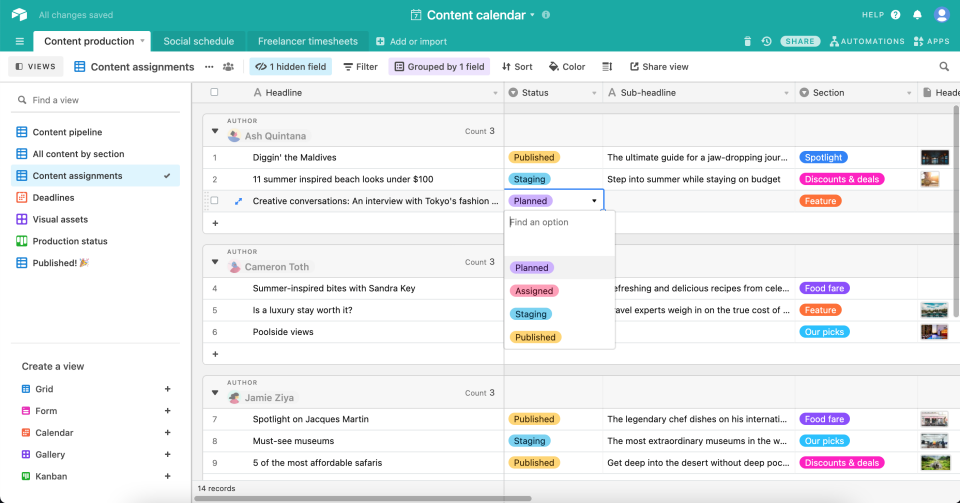Viewport: 960px width, 503px height.
Task: Open the Headline column dropdown arrow
Action: click(x=495, y=93)
